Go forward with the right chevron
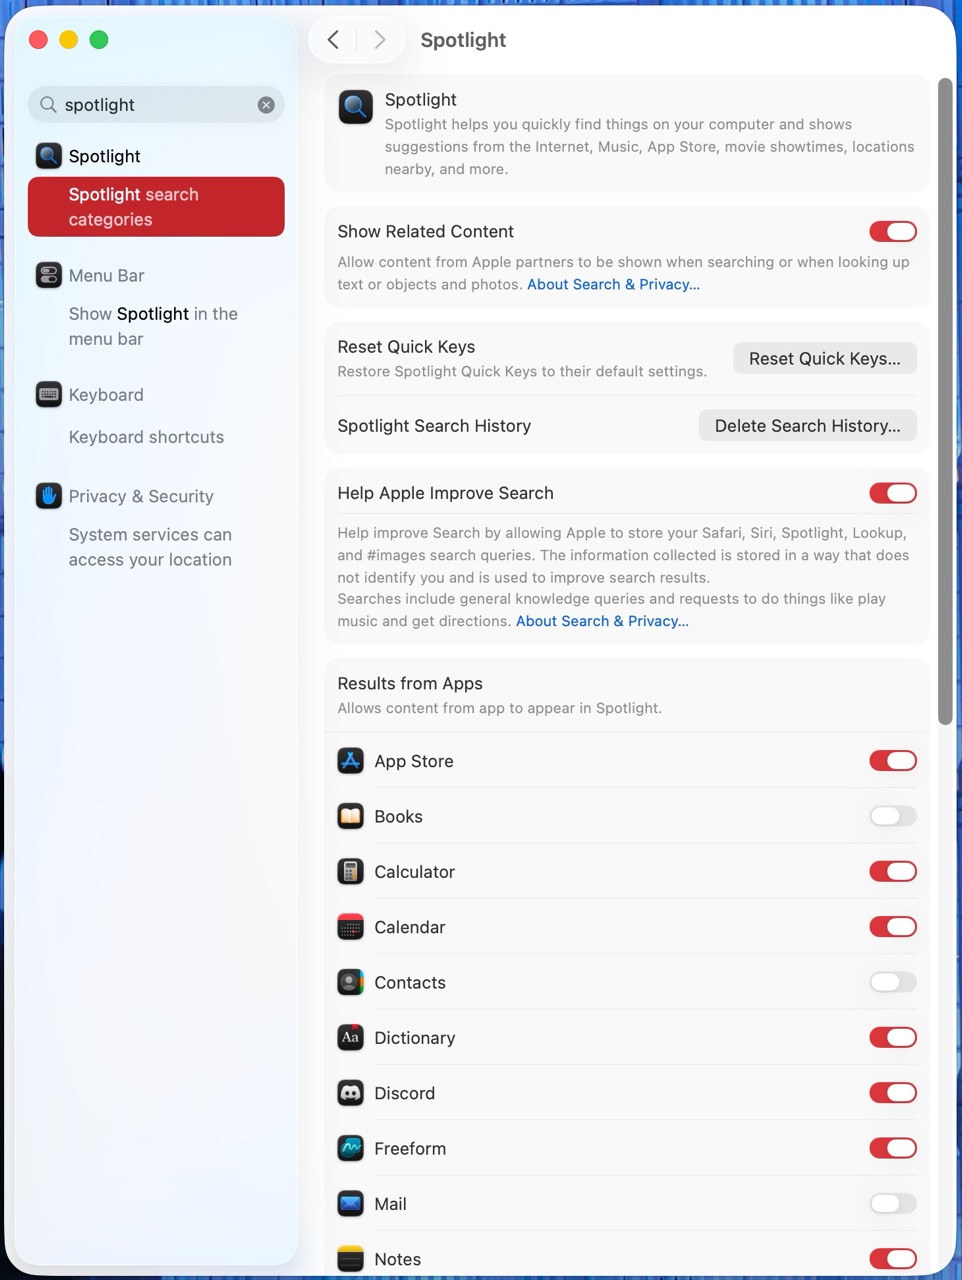Screen dimensions: 962x1280 click(380, 40)
